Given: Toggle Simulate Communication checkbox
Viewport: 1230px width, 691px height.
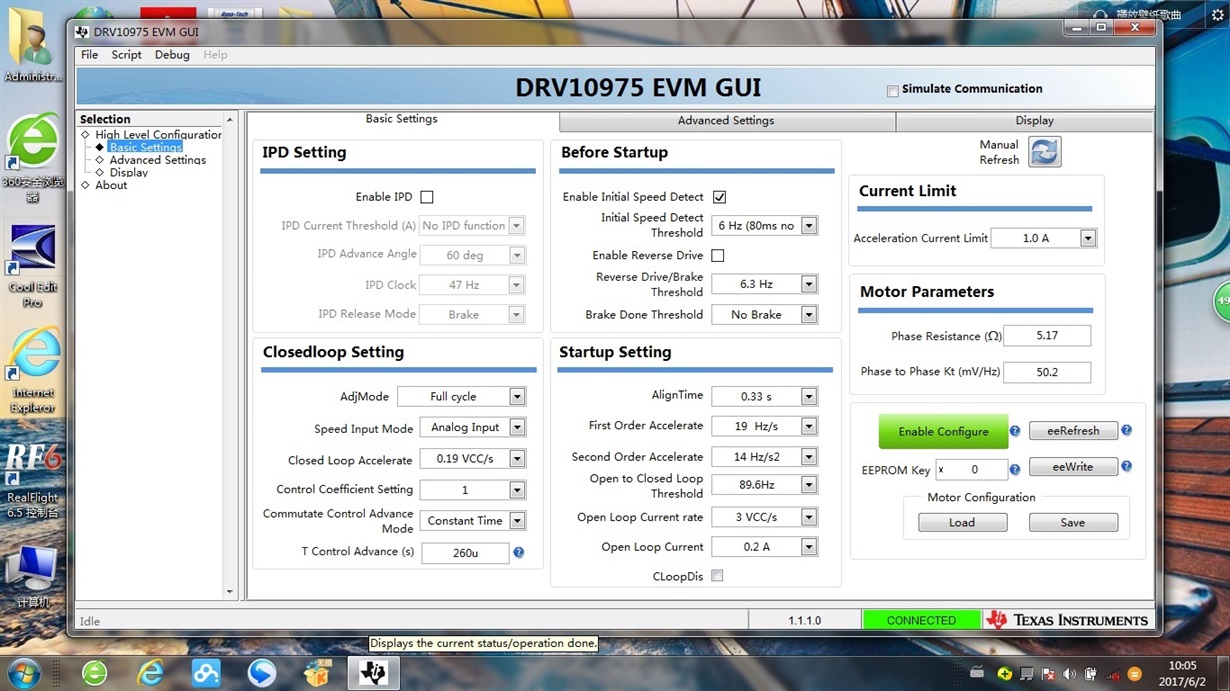Looking at the screenshot, I should (892, 91).
